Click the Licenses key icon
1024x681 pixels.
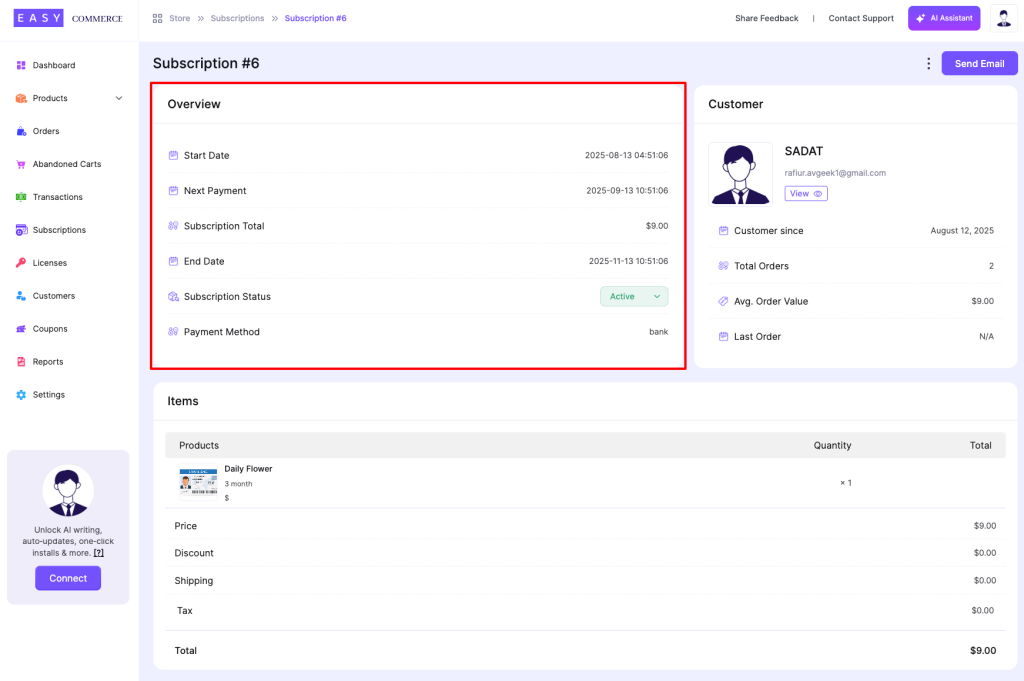[x=21, y=263]
